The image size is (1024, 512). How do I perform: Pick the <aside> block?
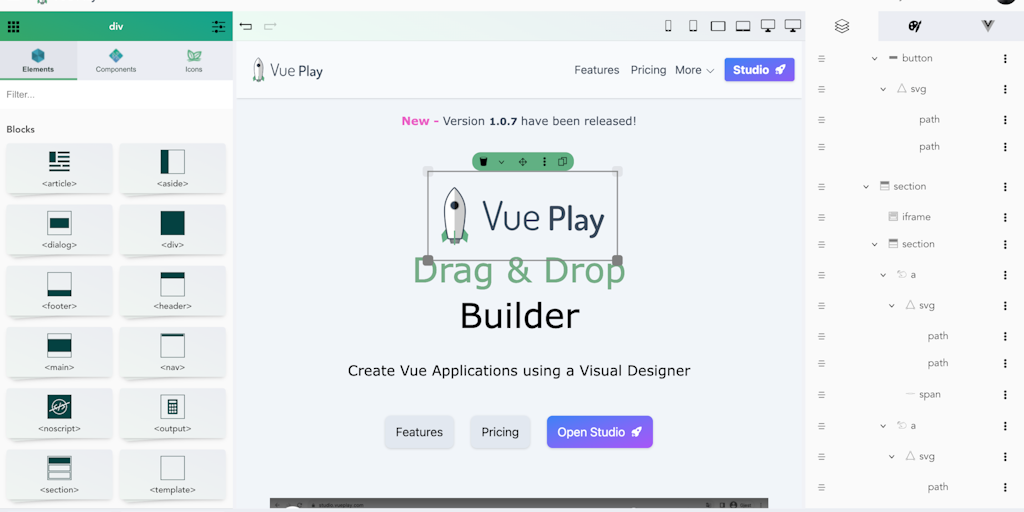172,169
